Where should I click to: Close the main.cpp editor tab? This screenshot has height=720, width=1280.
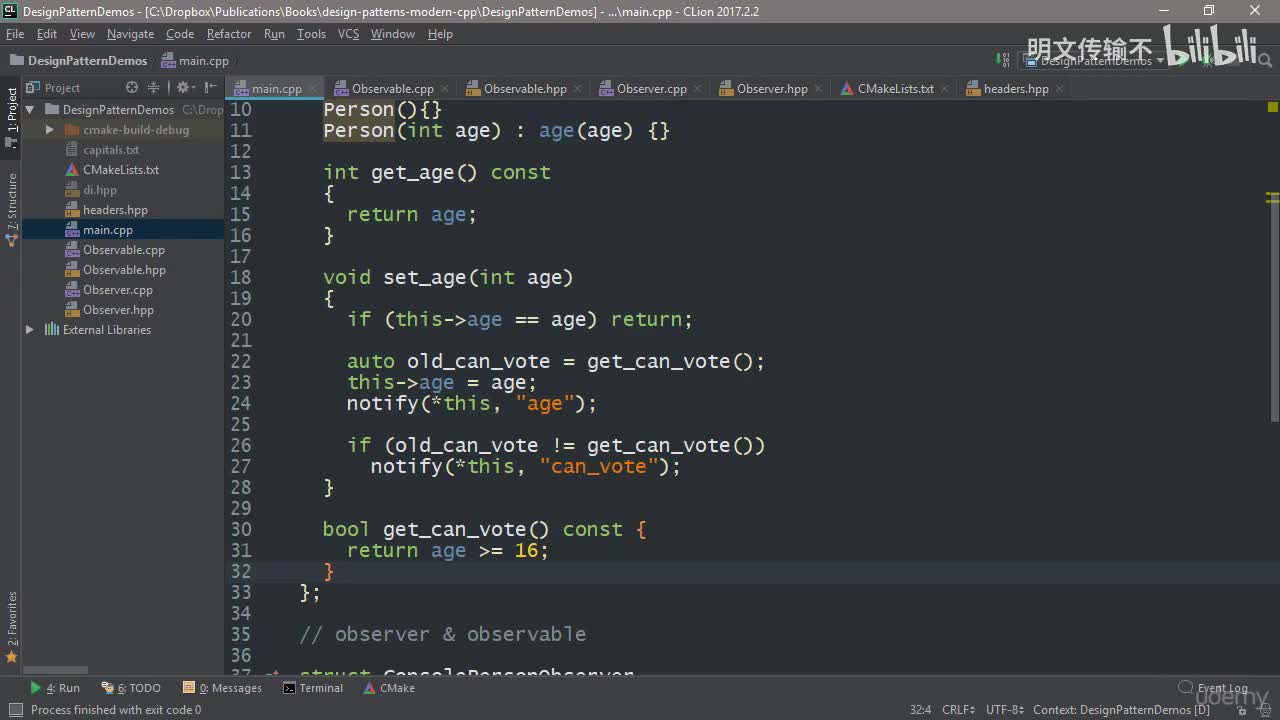tap(311, 89)
